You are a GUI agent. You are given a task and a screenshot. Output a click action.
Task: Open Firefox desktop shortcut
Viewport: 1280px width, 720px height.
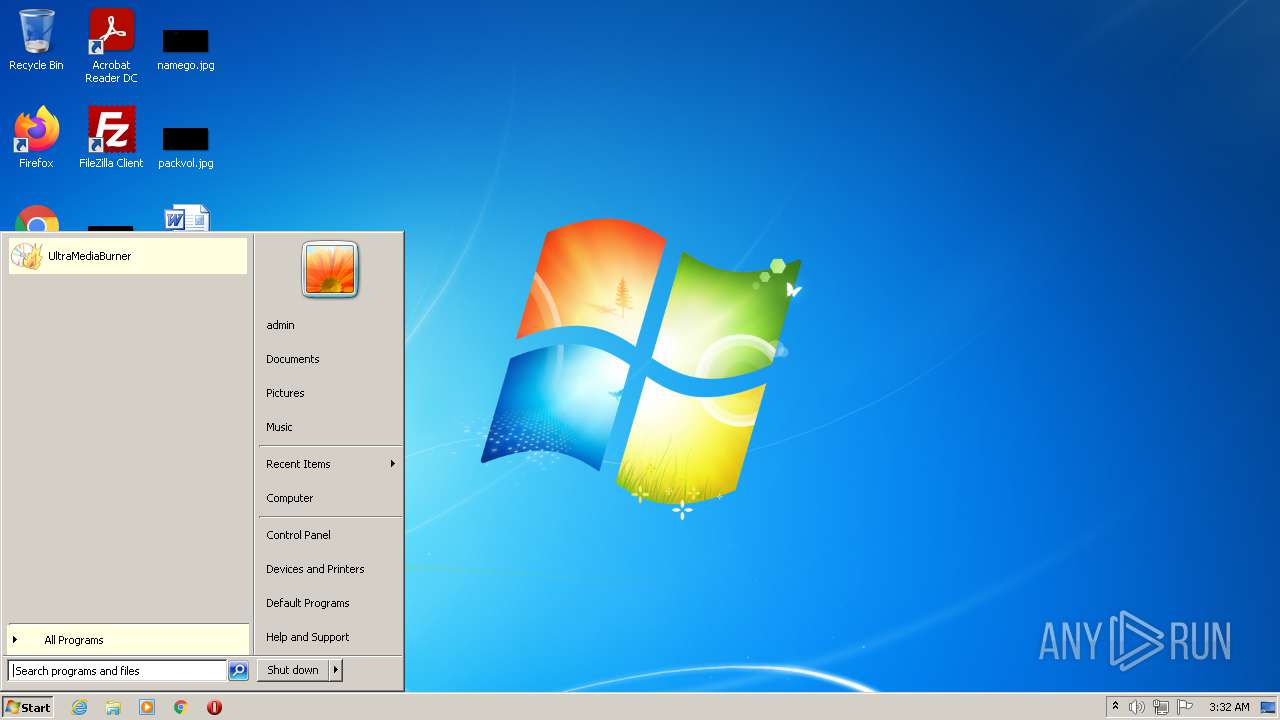pos(36,137)
